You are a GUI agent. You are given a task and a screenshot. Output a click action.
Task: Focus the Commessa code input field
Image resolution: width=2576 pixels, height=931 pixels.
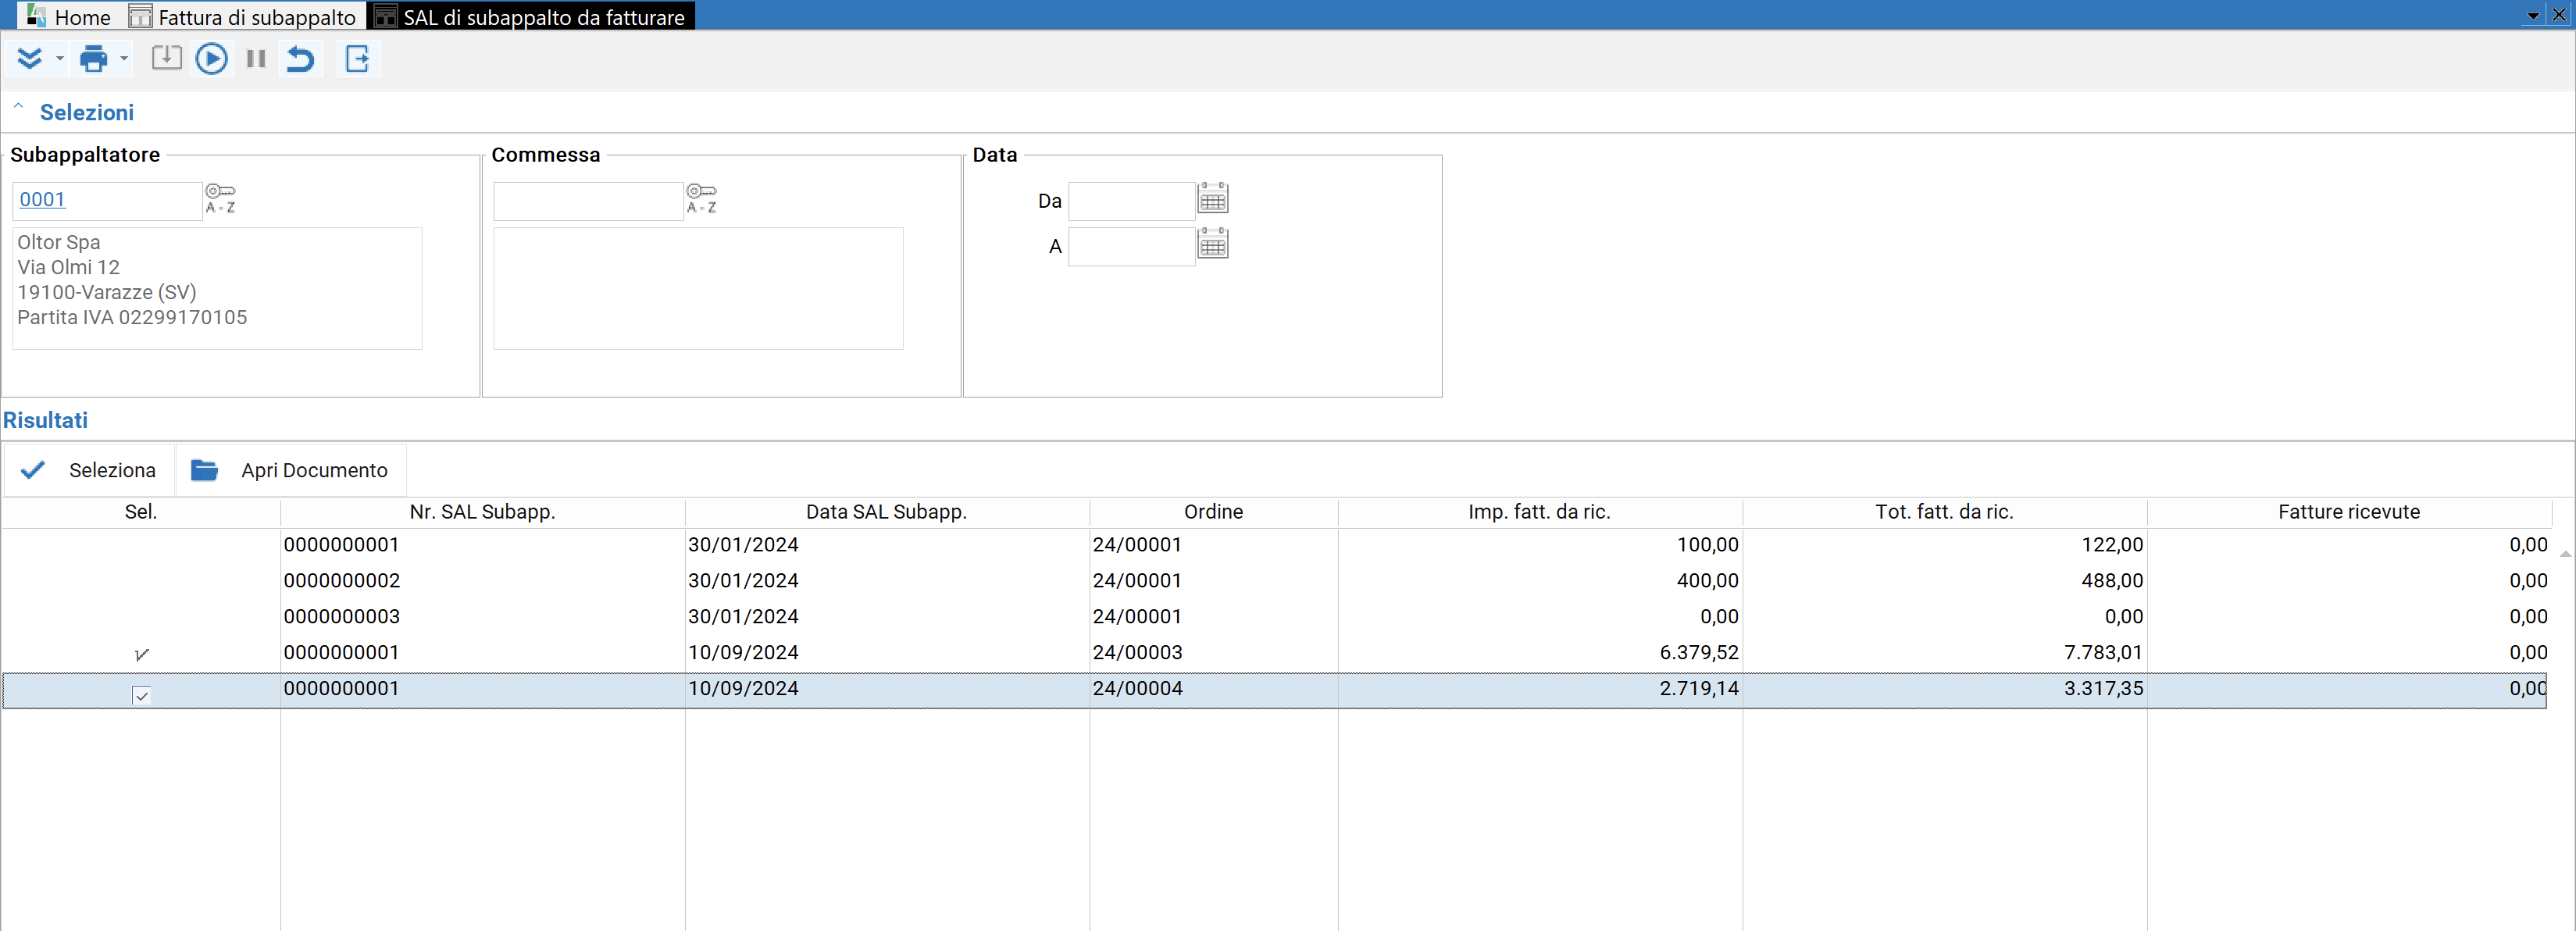coord(588,201)
